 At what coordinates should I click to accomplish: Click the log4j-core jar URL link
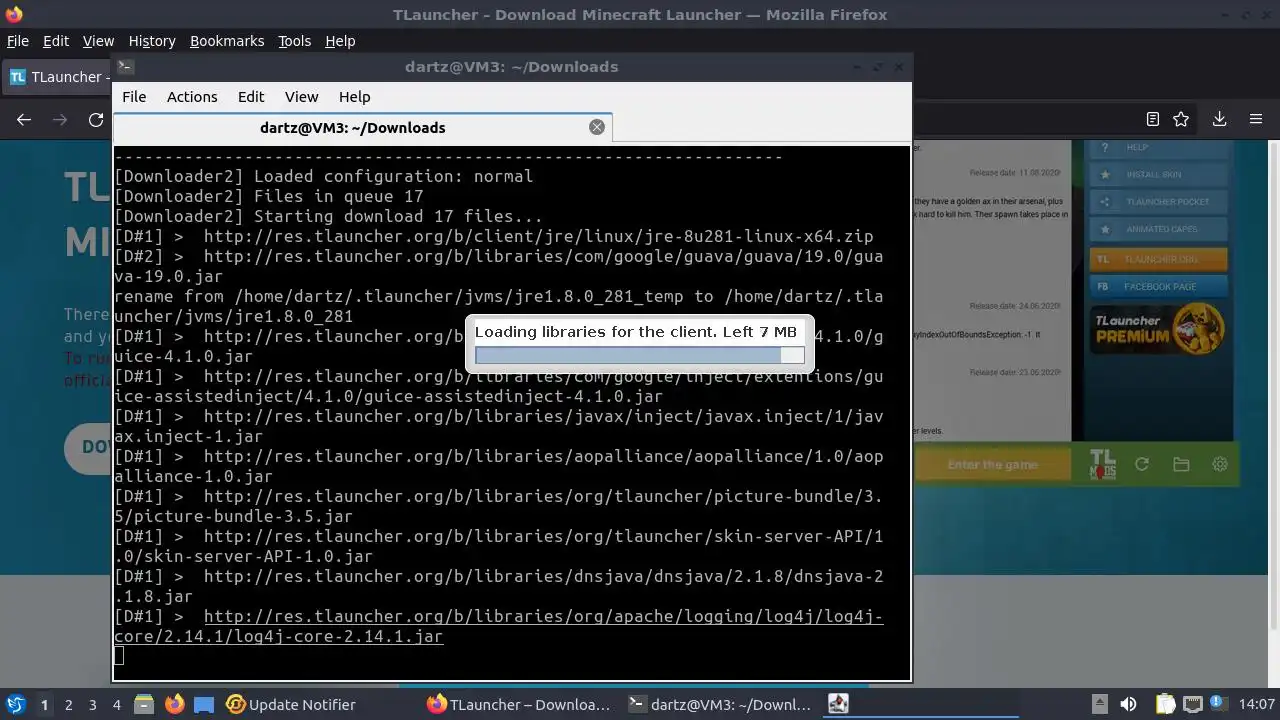pos(498,626)
